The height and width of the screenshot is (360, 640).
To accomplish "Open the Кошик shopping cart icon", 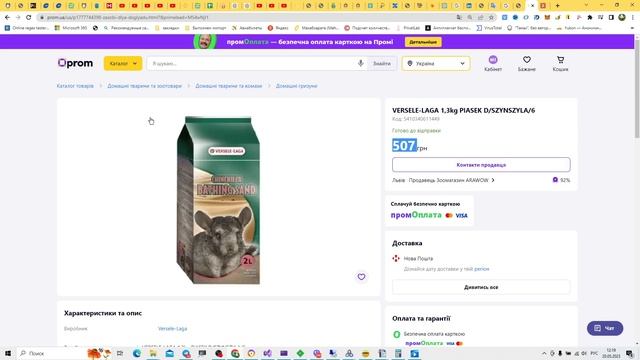I will pos(560,63).
